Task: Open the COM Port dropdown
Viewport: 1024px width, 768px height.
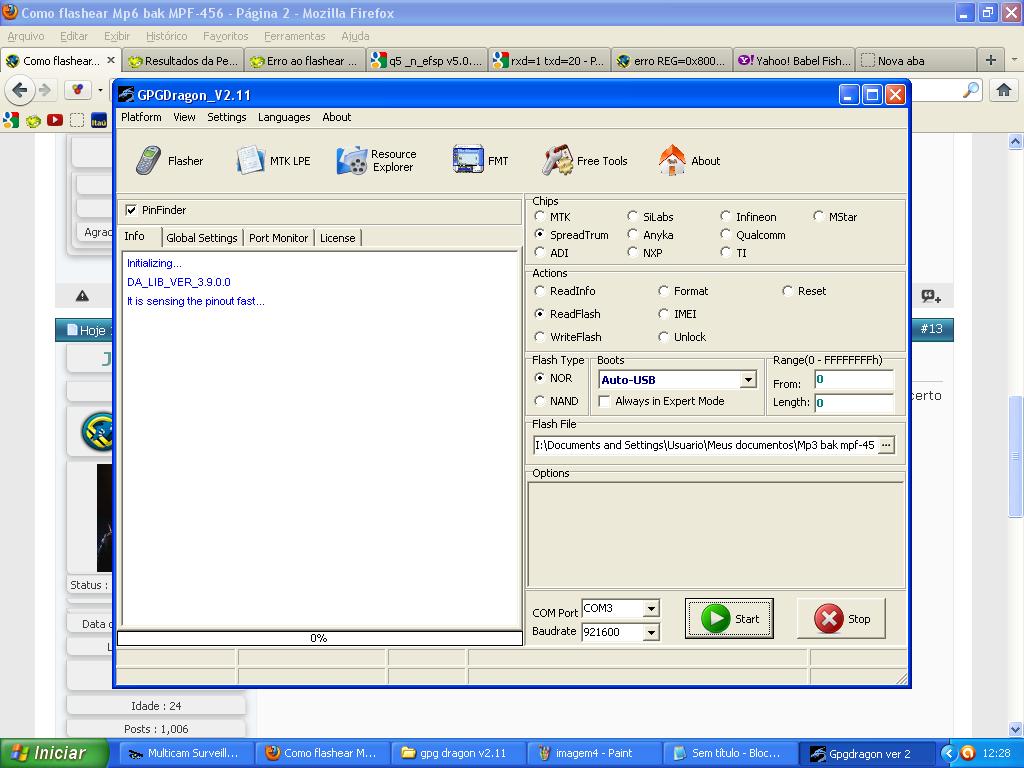Action: [x=651, y=609]
